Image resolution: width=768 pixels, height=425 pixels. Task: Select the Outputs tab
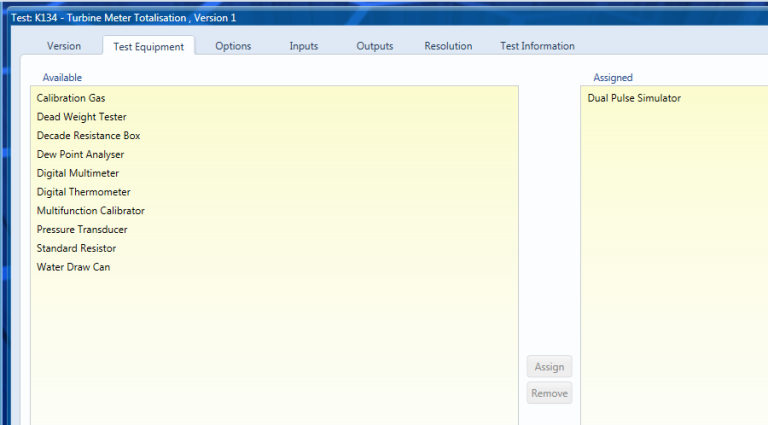click(375, 46)
